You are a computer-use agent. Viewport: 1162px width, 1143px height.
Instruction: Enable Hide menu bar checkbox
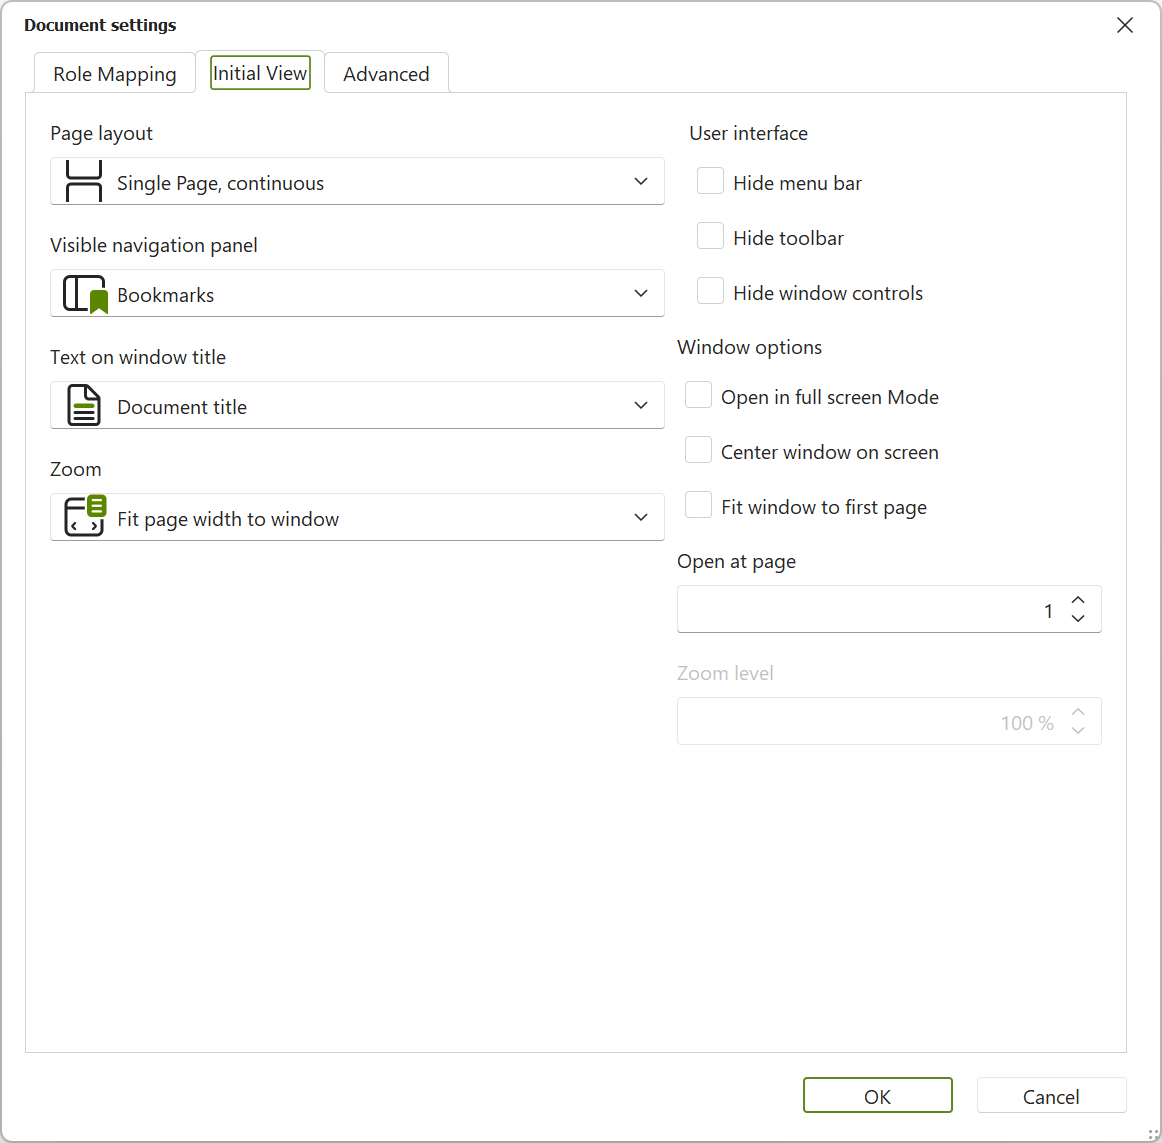pos(710,181)
